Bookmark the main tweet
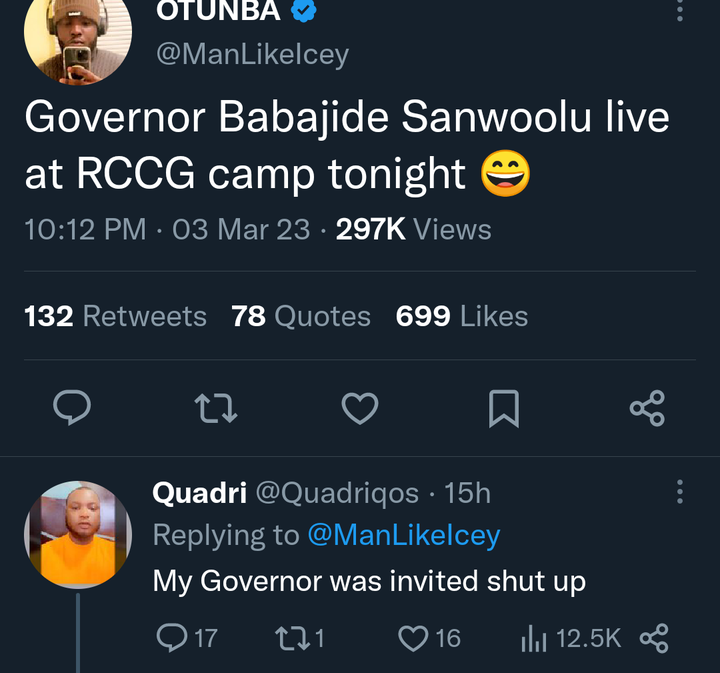This screenshot has width=720, height=673. 504,408
